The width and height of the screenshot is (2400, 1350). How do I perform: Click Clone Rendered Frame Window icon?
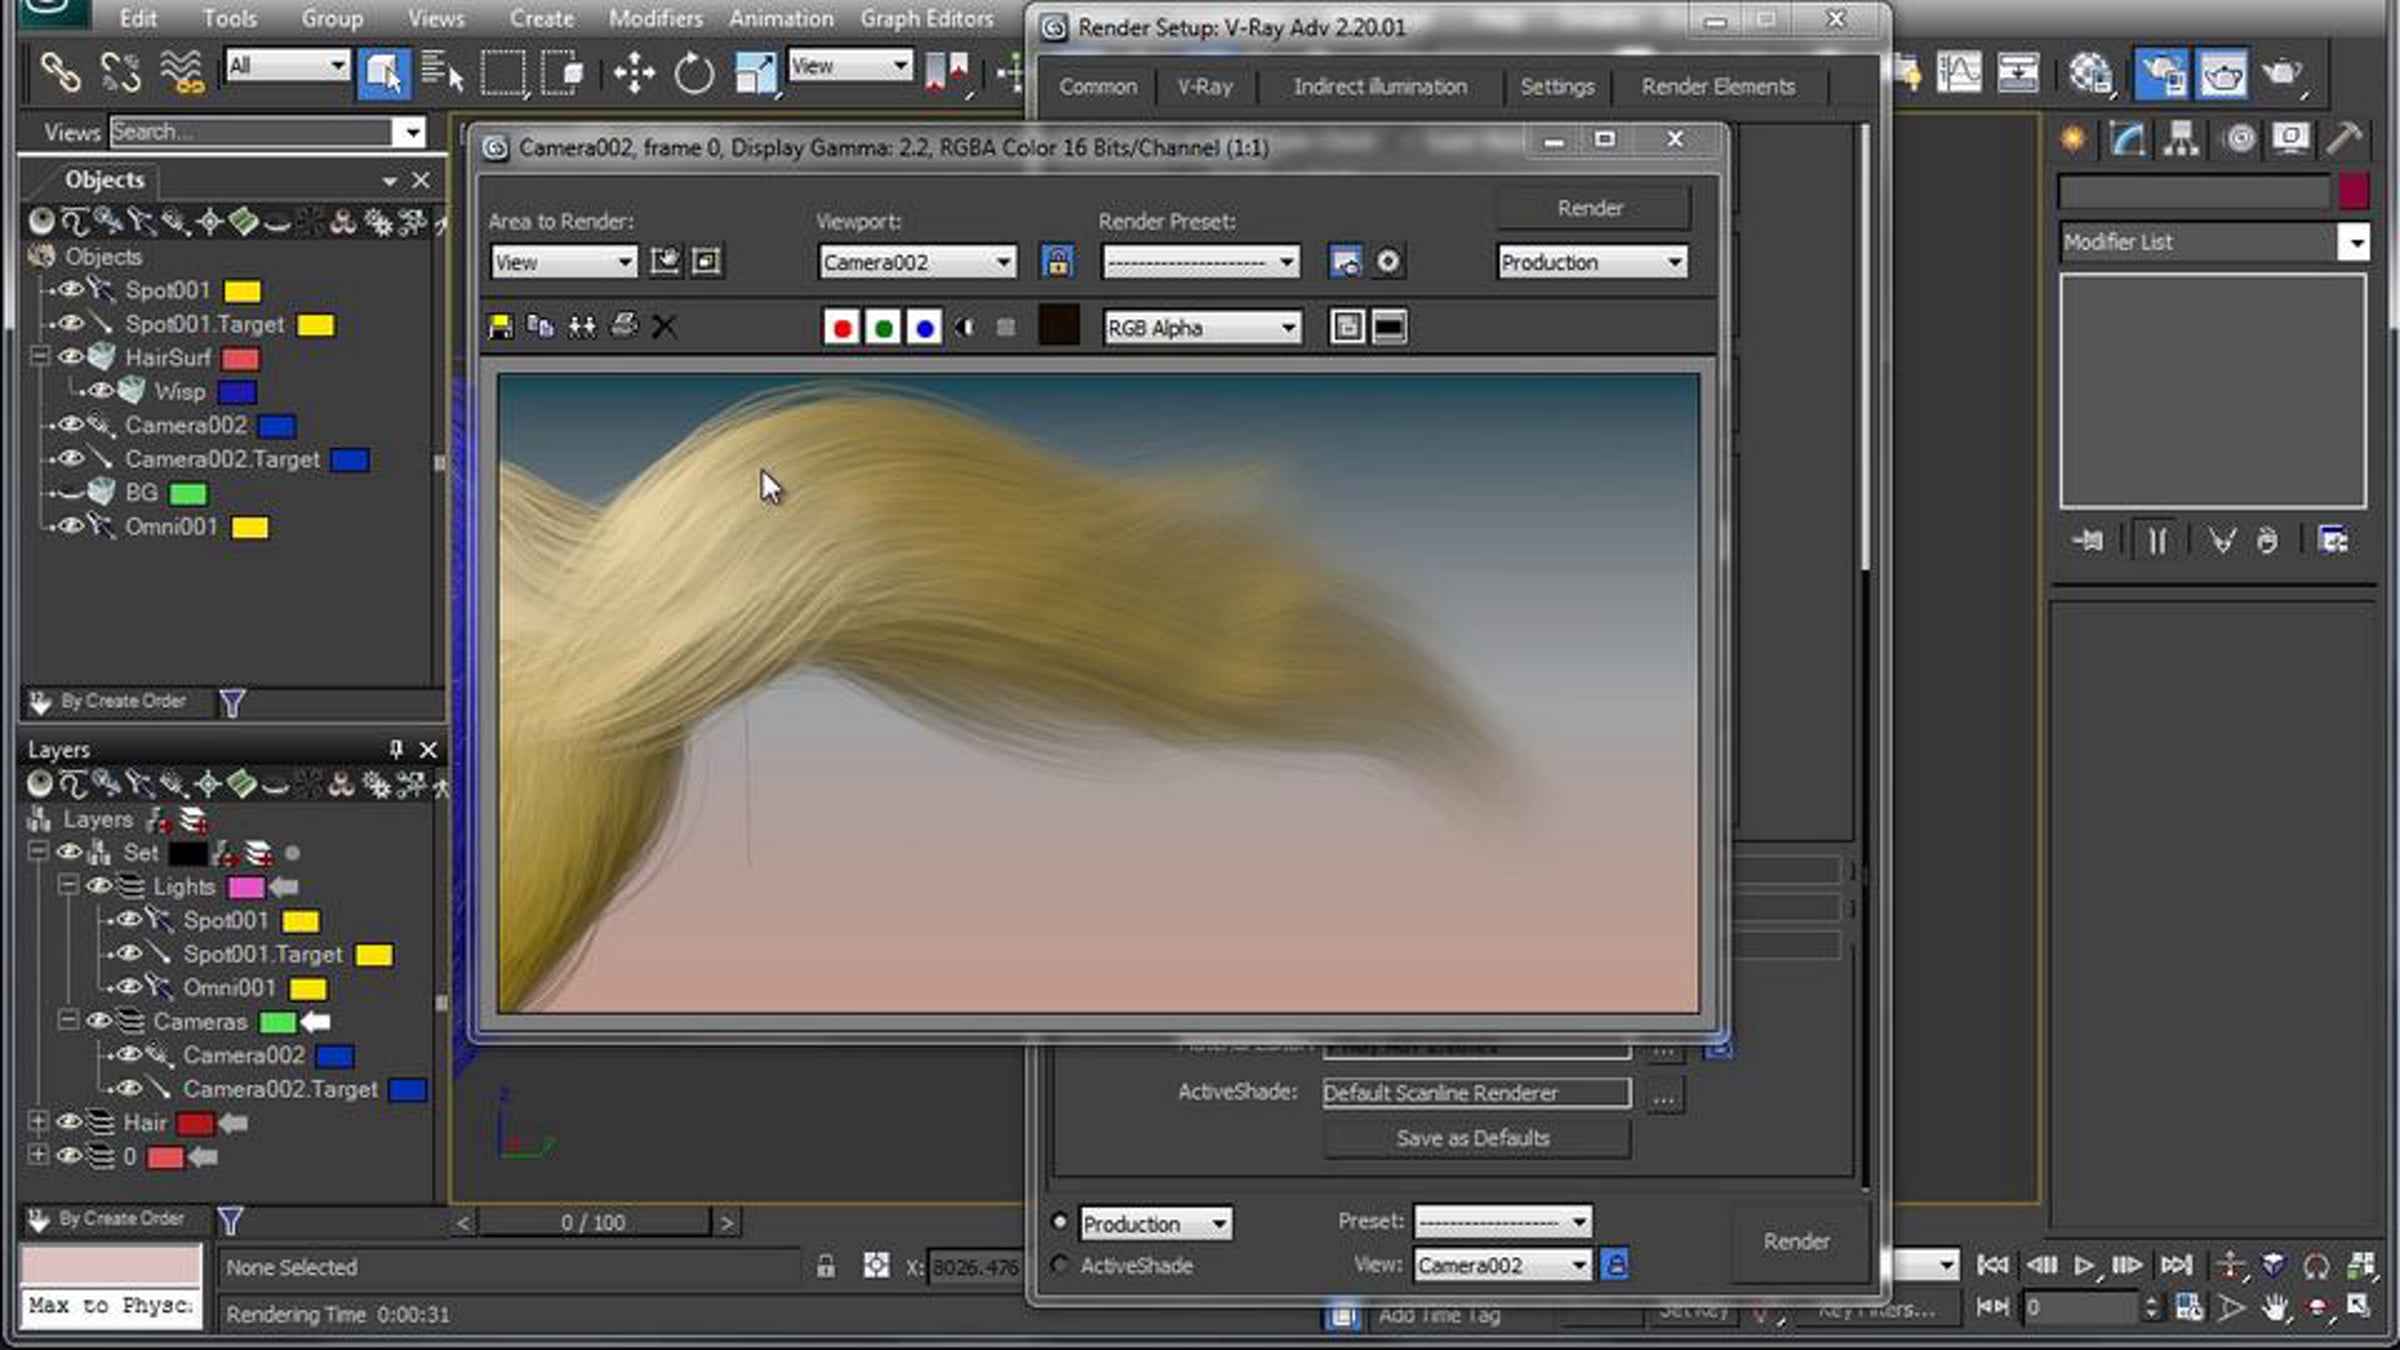pos(582,326)
